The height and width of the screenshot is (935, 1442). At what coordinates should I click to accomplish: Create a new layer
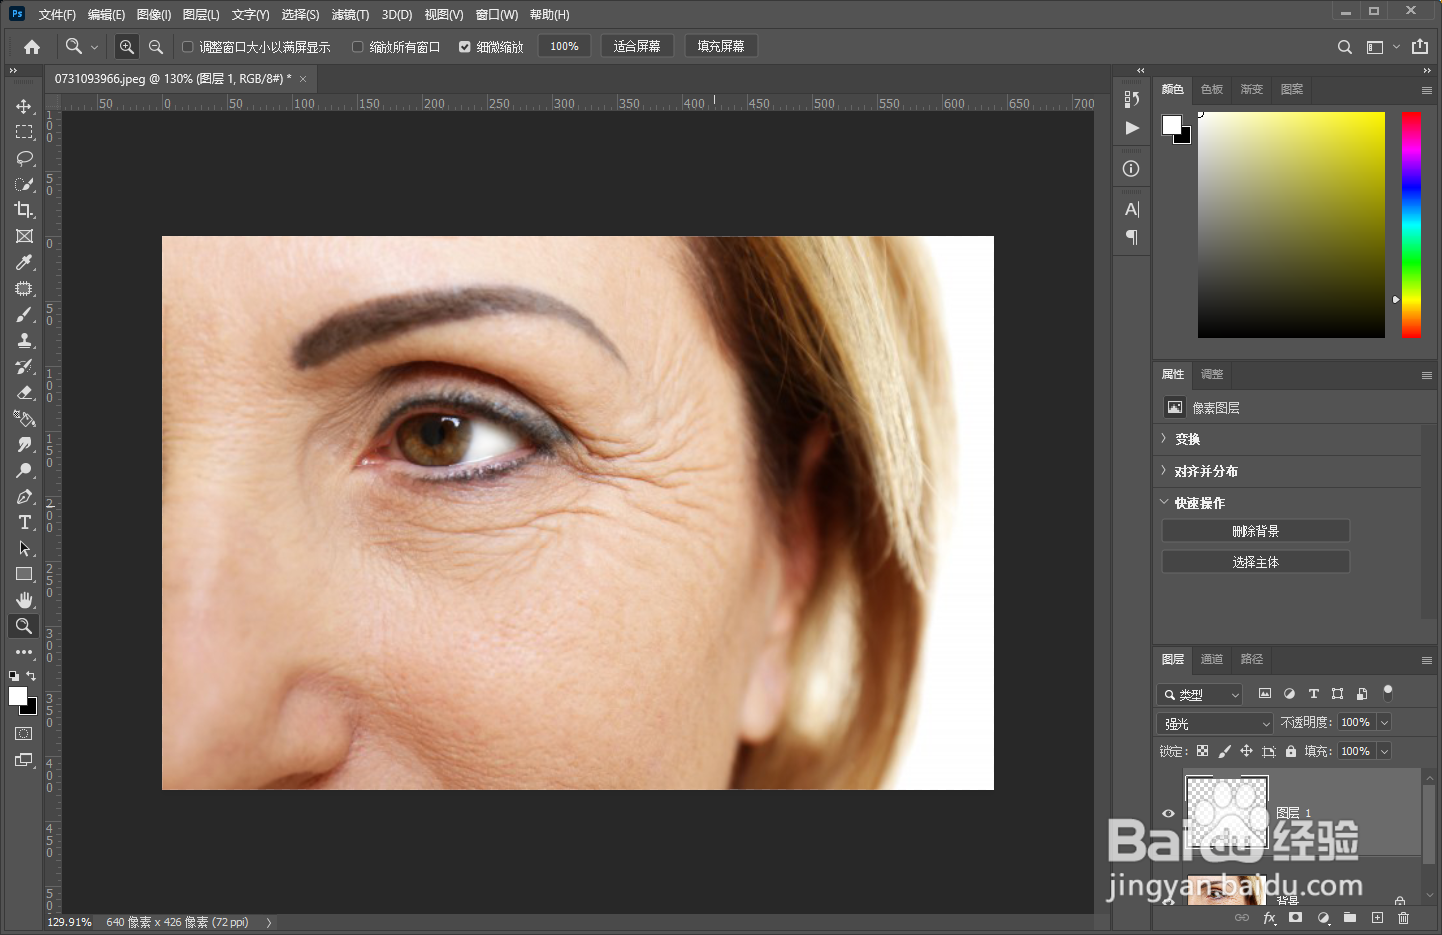[1377, 918]
